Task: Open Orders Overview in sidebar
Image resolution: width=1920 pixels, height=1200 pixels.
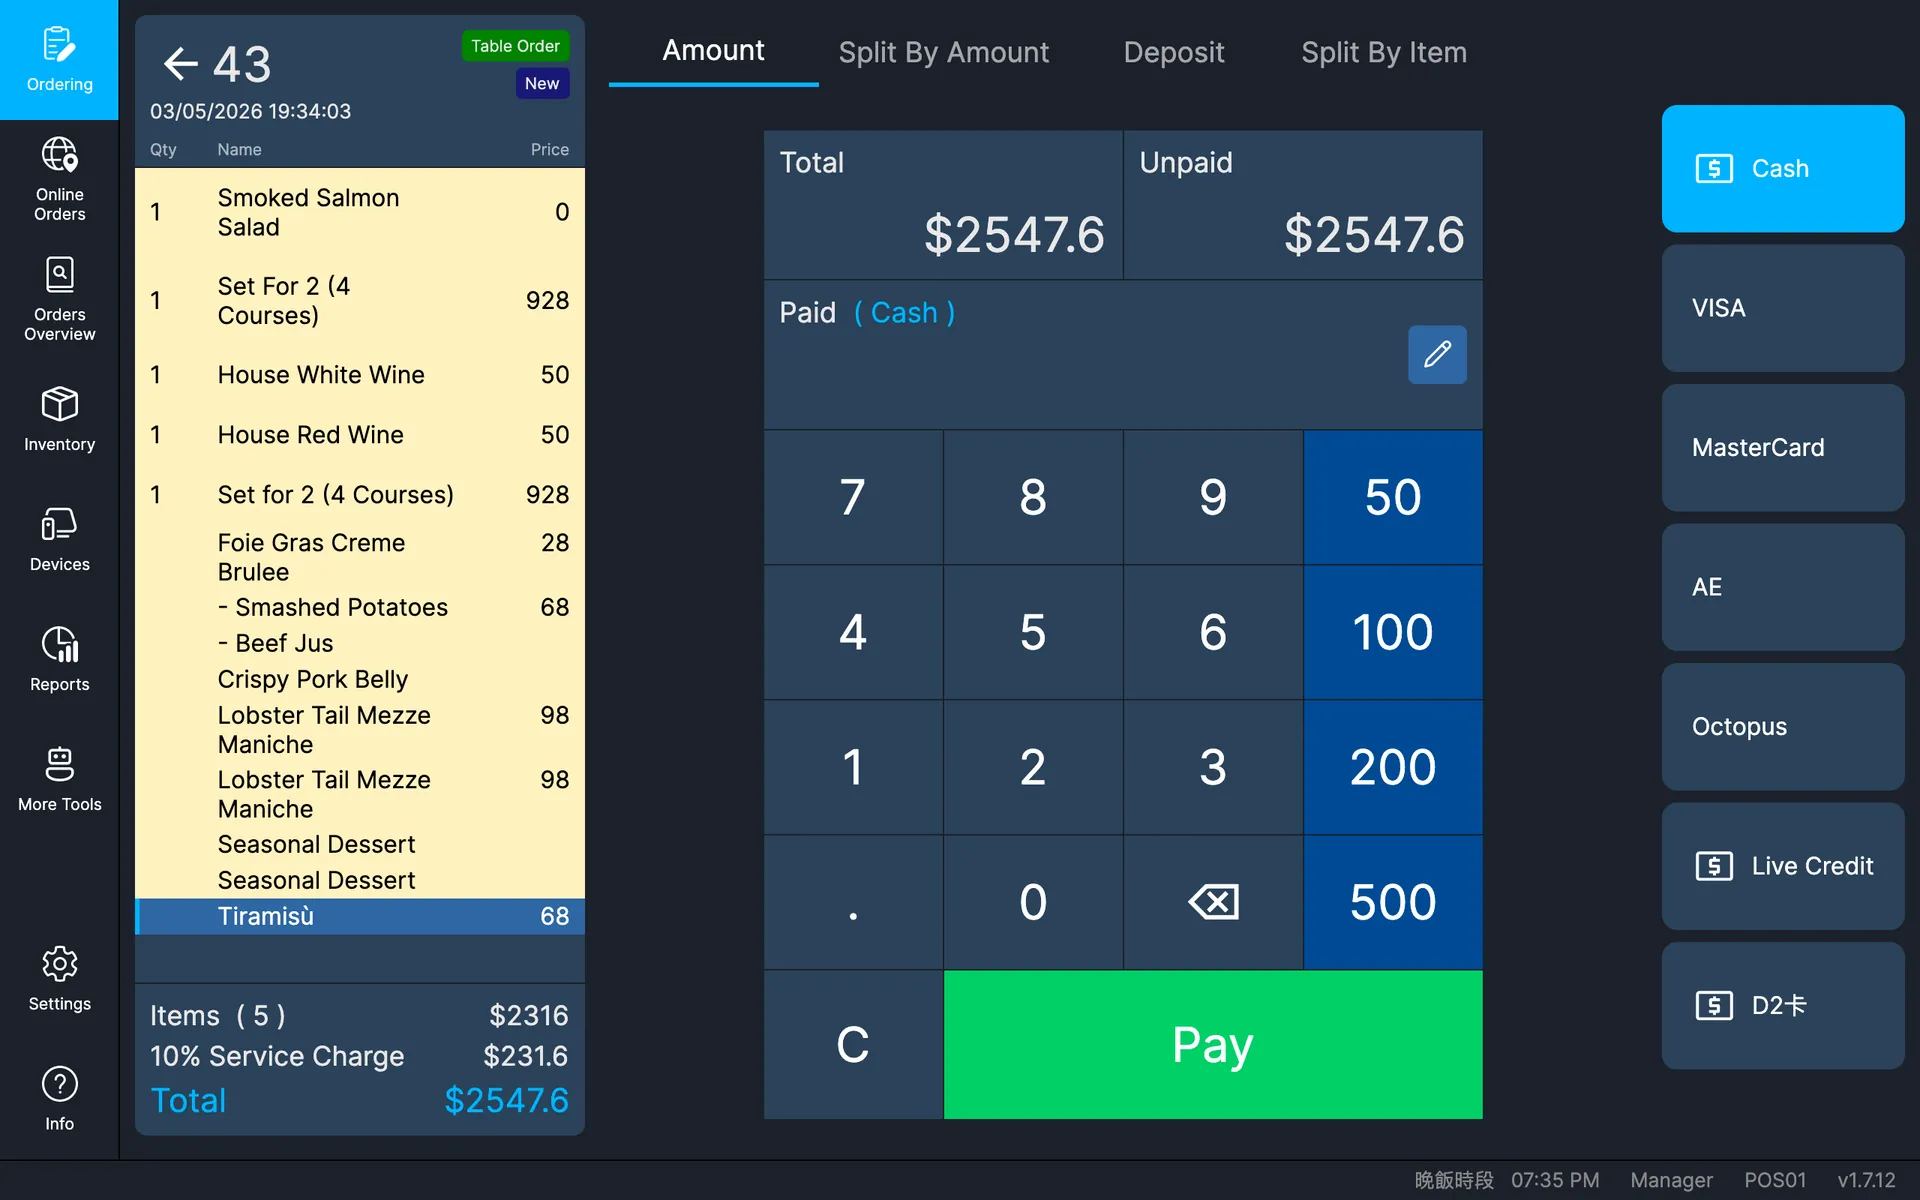Action: [59, 300]
